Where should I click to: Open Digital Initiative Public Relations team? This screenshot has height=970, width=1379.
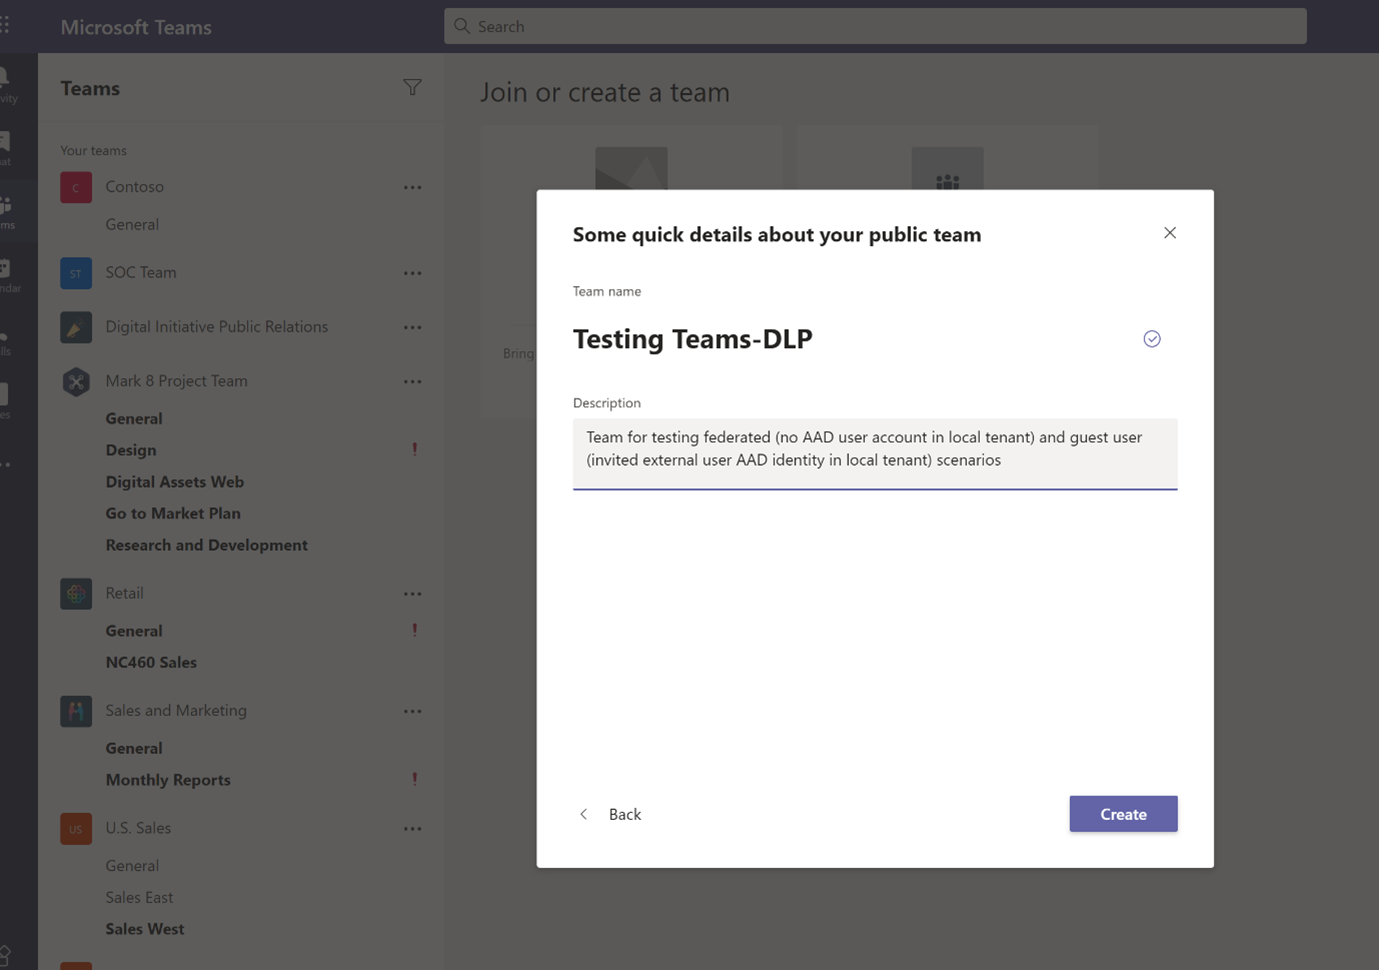pyautogui.click(x=217, y=327)
